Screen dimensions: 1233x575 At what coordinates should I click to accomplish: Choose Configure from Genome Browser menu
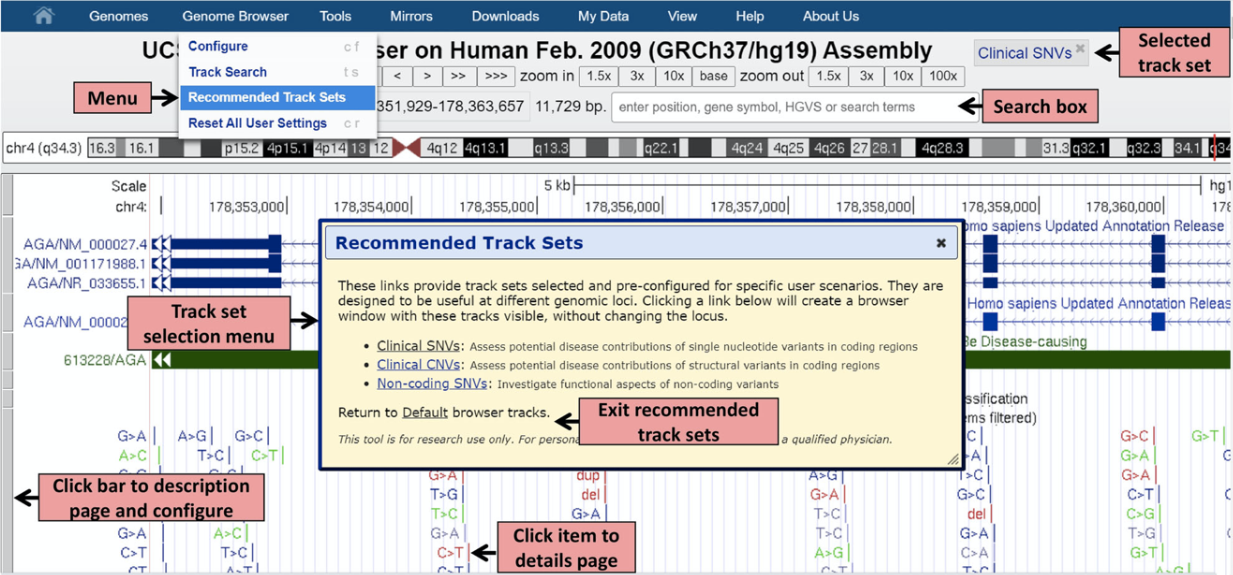218,47
